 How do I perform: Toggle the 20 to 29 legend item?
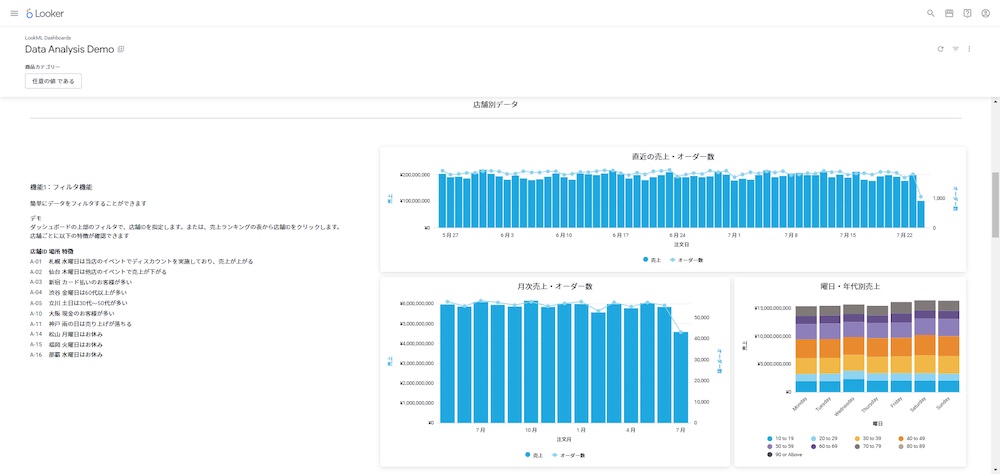point(825,438)
